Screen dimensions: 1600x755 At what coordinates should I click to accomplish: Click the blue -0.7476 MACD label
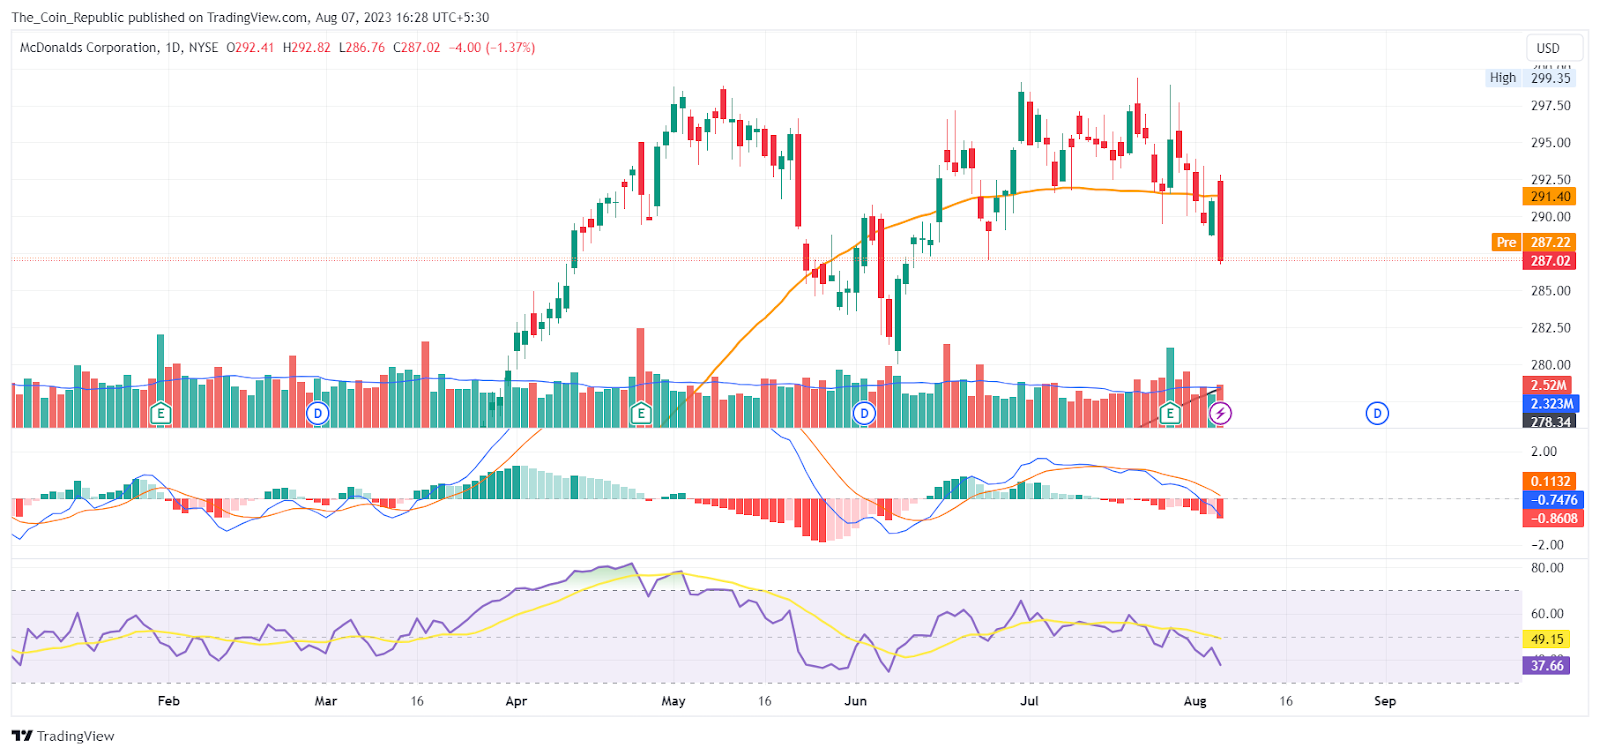1553,500
